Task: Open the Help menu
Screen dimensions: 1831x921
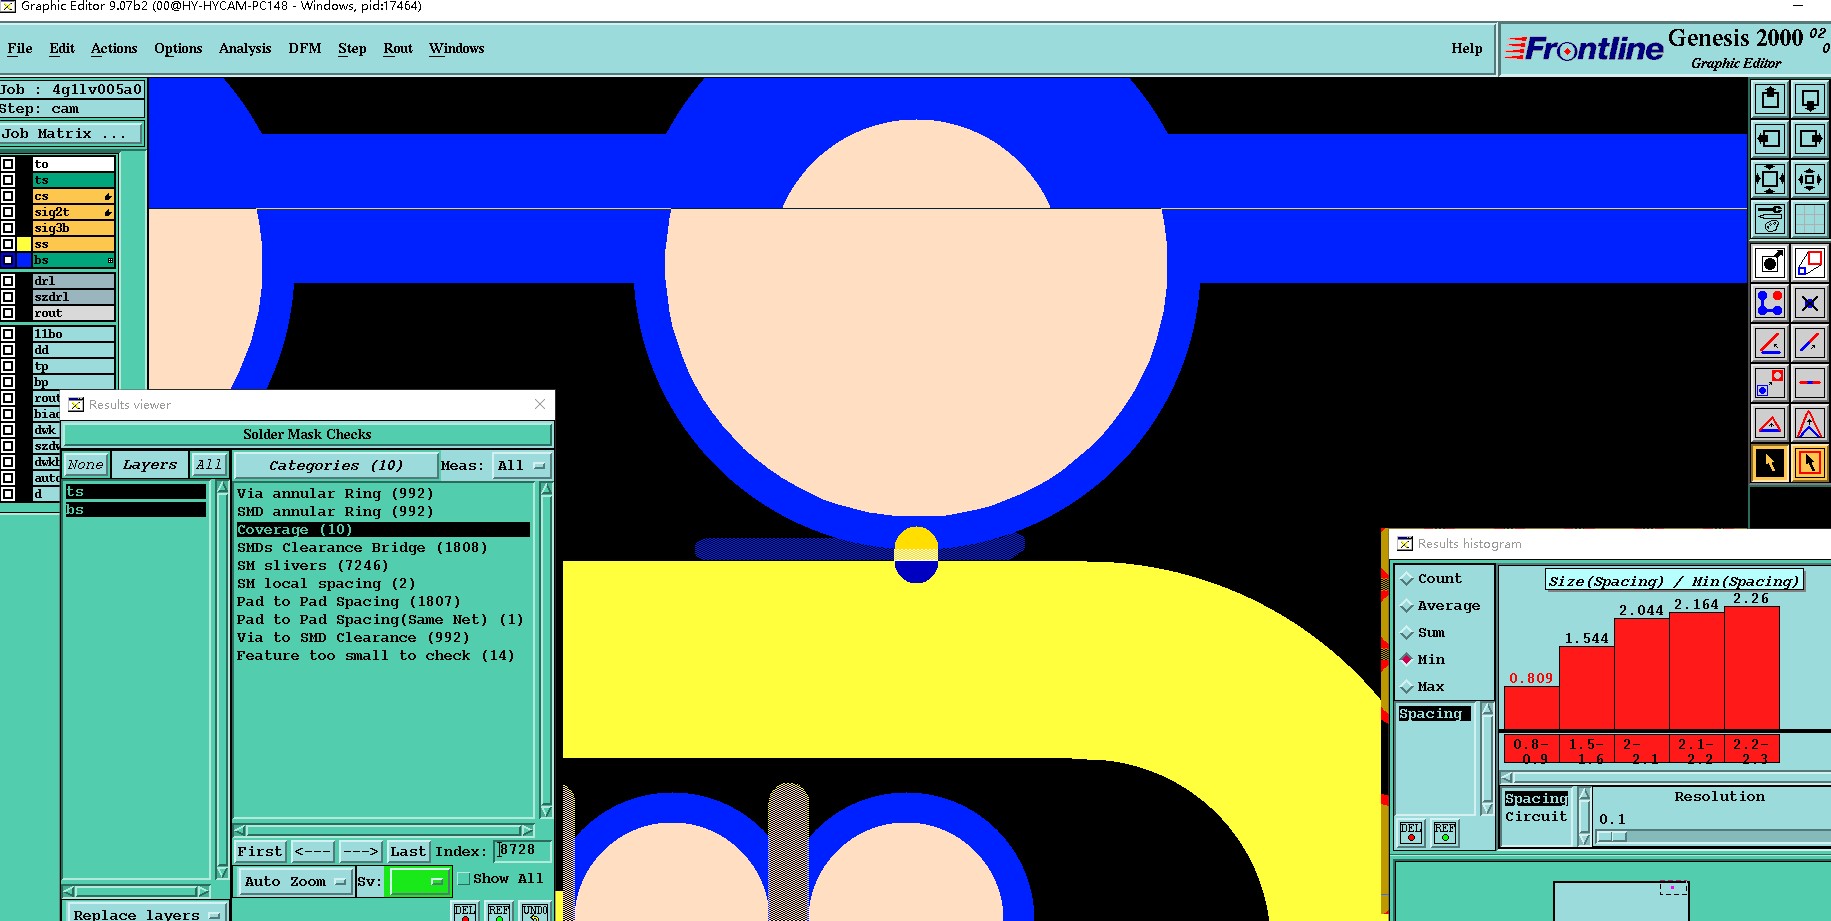Action: (x=1467, y=48)
